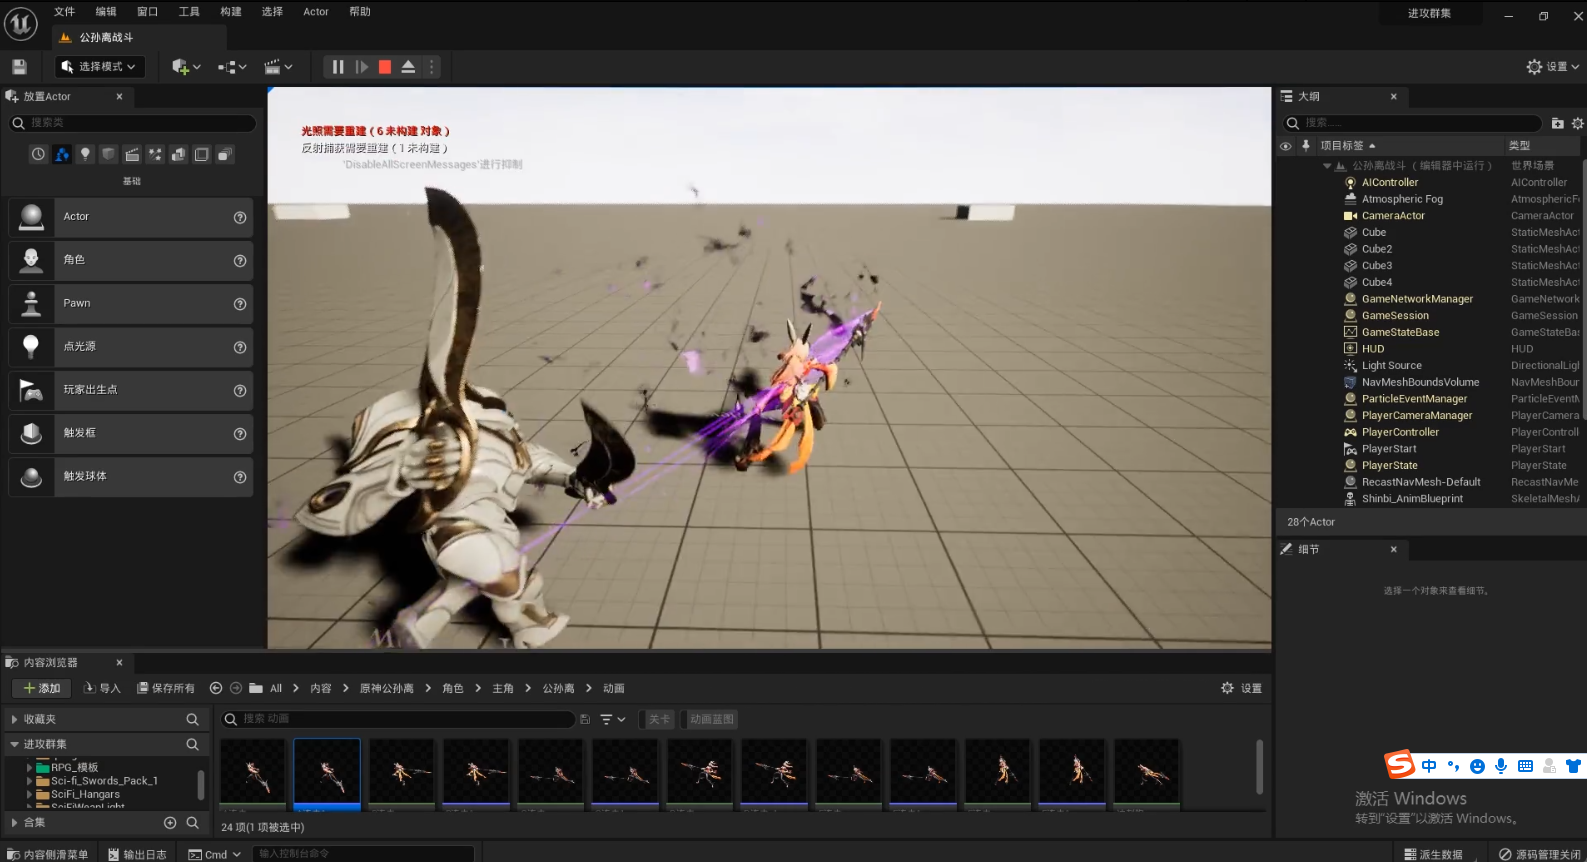The width and height of the screenshot is (1587, 862).
Task: Click the 搜索类 search field
Action: (132, 123)
